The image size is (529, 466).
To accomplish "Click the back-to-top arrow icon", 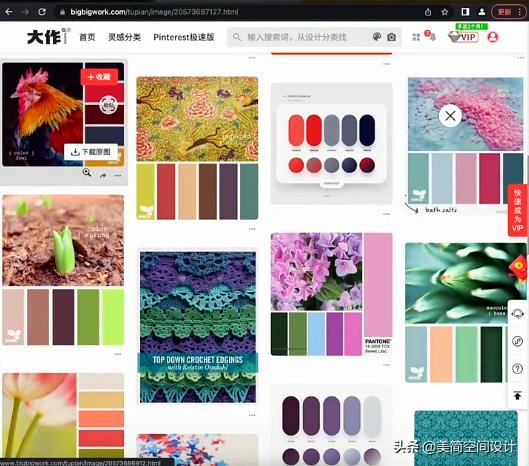I will pos(518,395).
